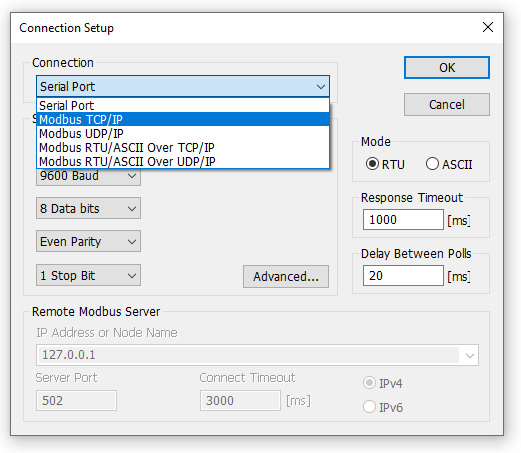Viewport: 521px width, 453px height.
Task: Choose Modbus TCP/IP from the list
Action: [x=183, y=119]
